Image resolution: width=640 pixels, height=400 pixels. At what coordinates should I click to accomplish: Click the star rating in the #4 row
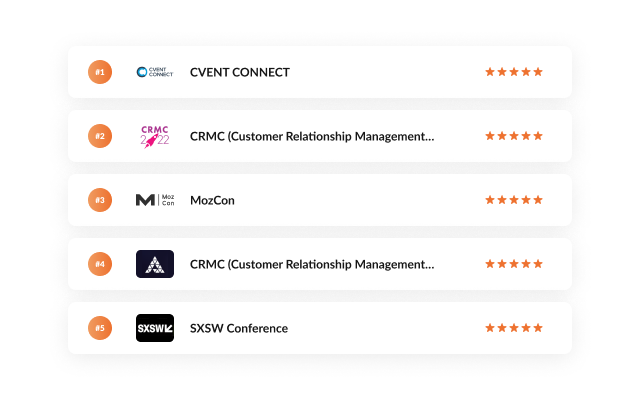pos(514,264)
